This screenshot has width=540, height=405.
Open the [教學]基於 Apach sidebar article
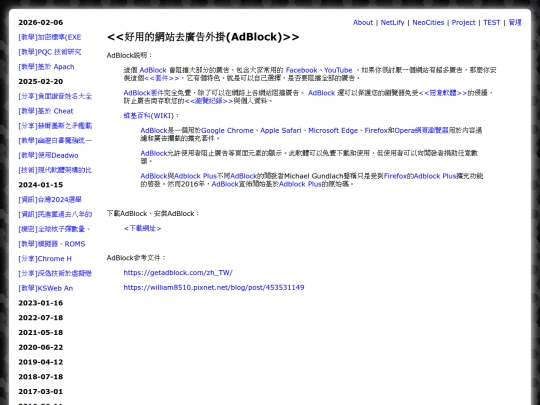46,67
